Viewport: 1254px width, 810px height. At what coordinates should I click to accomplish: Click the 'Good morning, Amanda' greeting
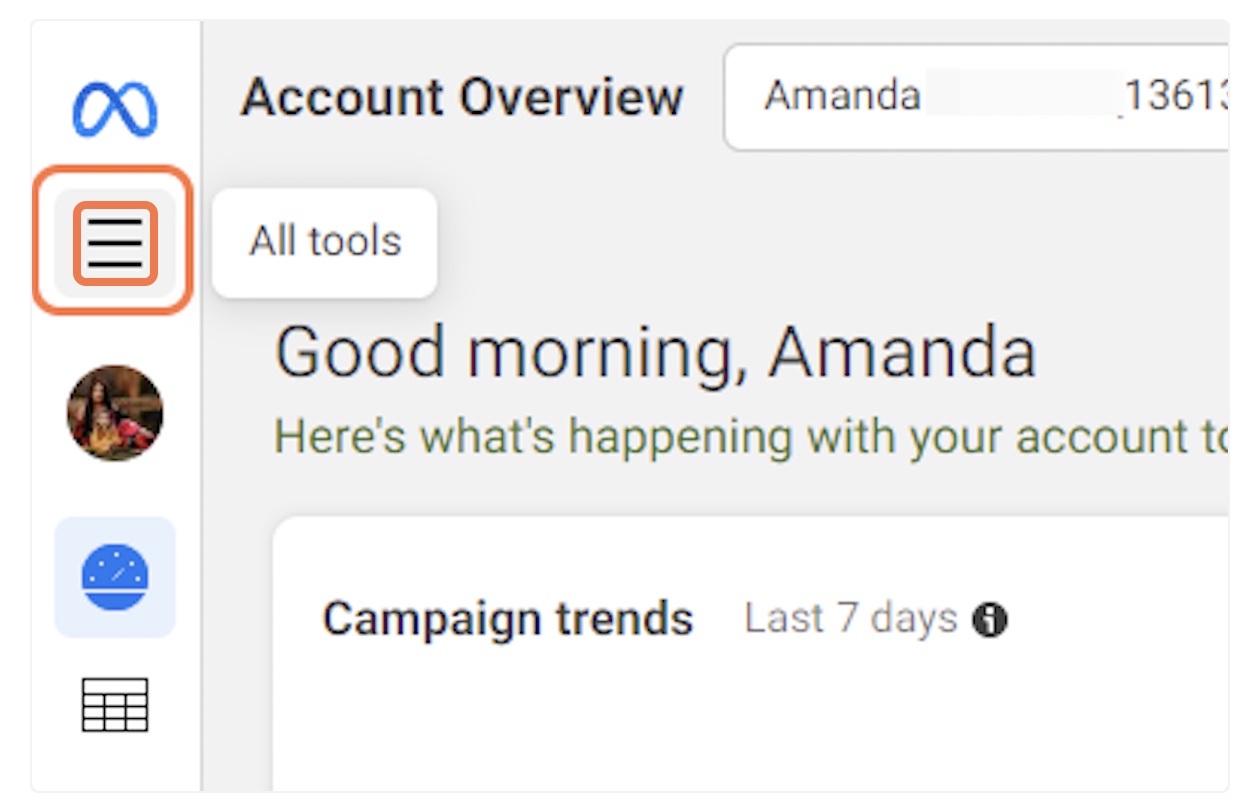[x=655, y=353]
